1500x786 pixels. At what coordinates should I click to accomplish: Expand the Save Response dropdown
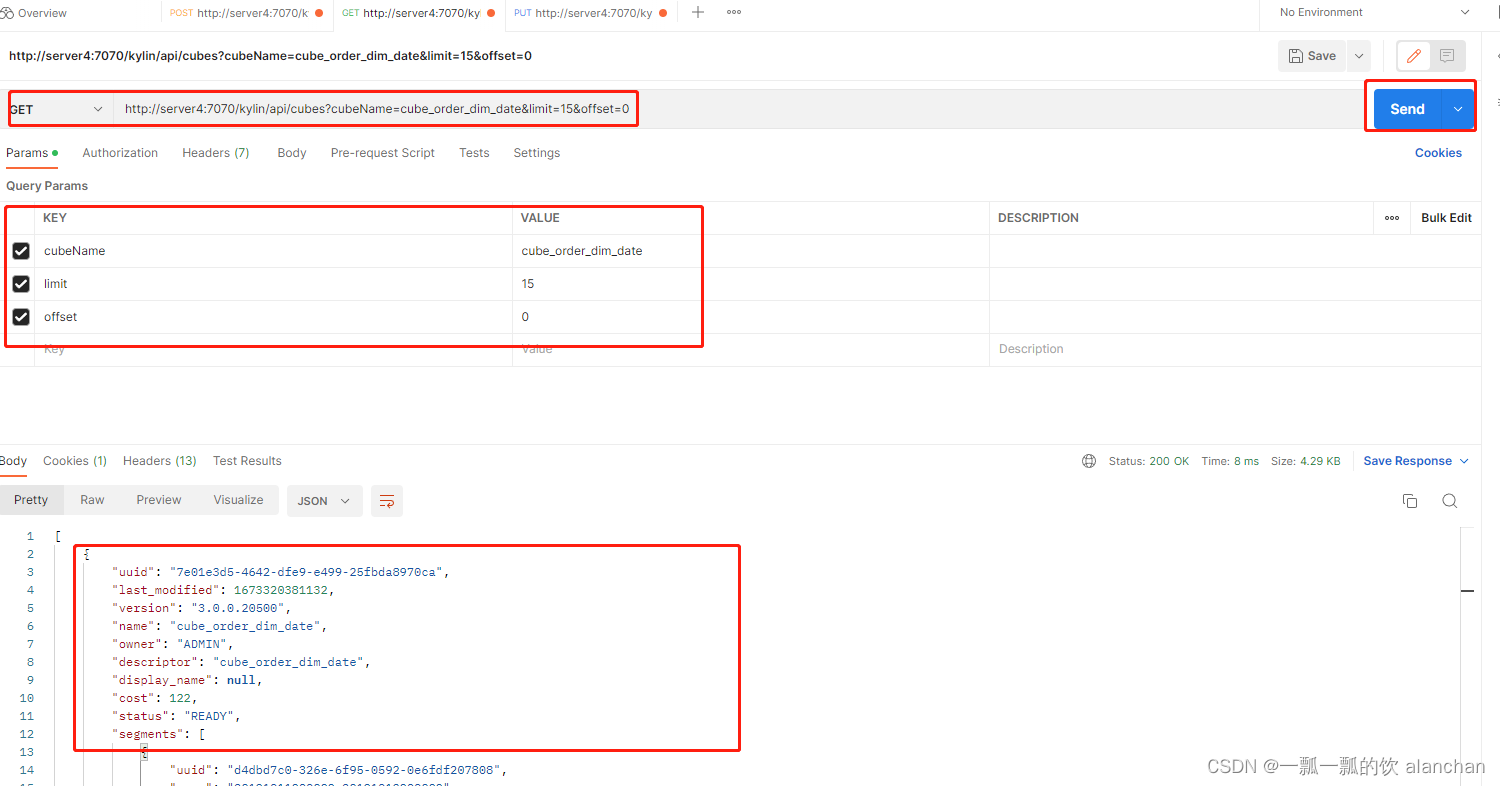pyautogui.click(x=1464, y=461)
